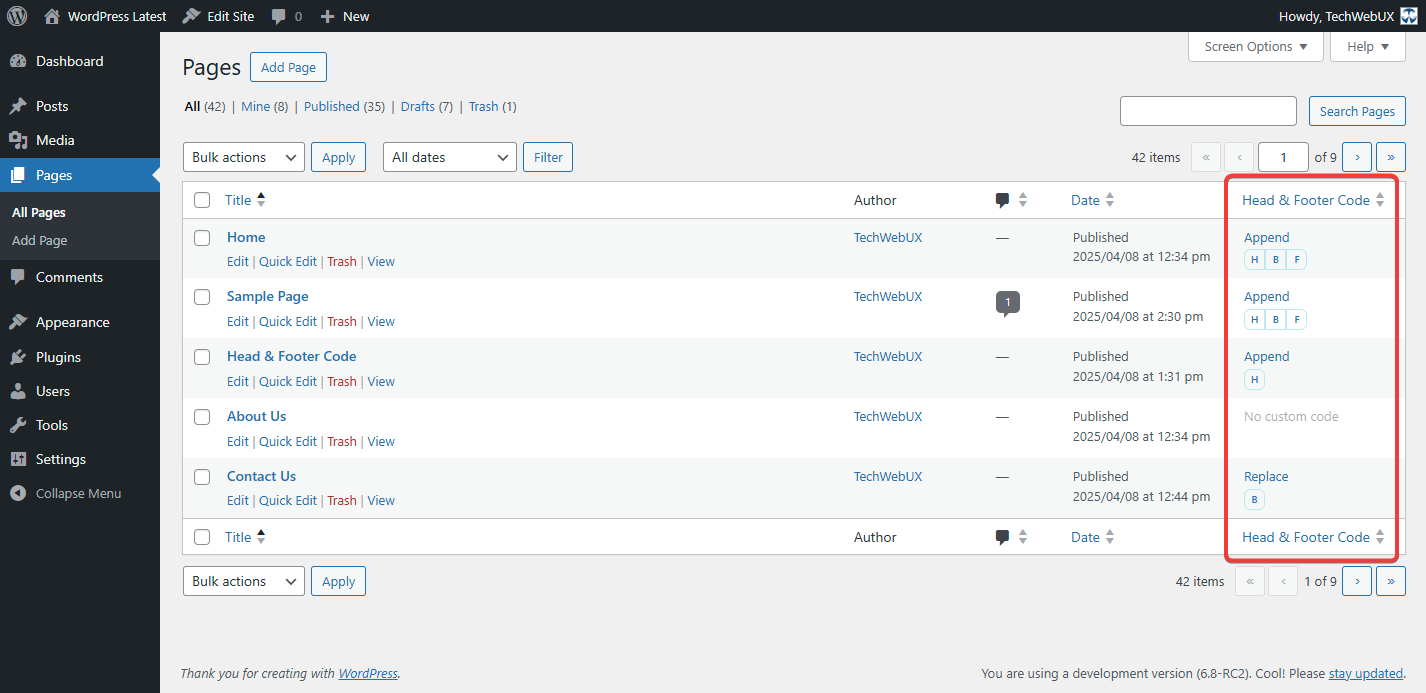
Task: Filter pages by Mine
Action: point(256,106)
